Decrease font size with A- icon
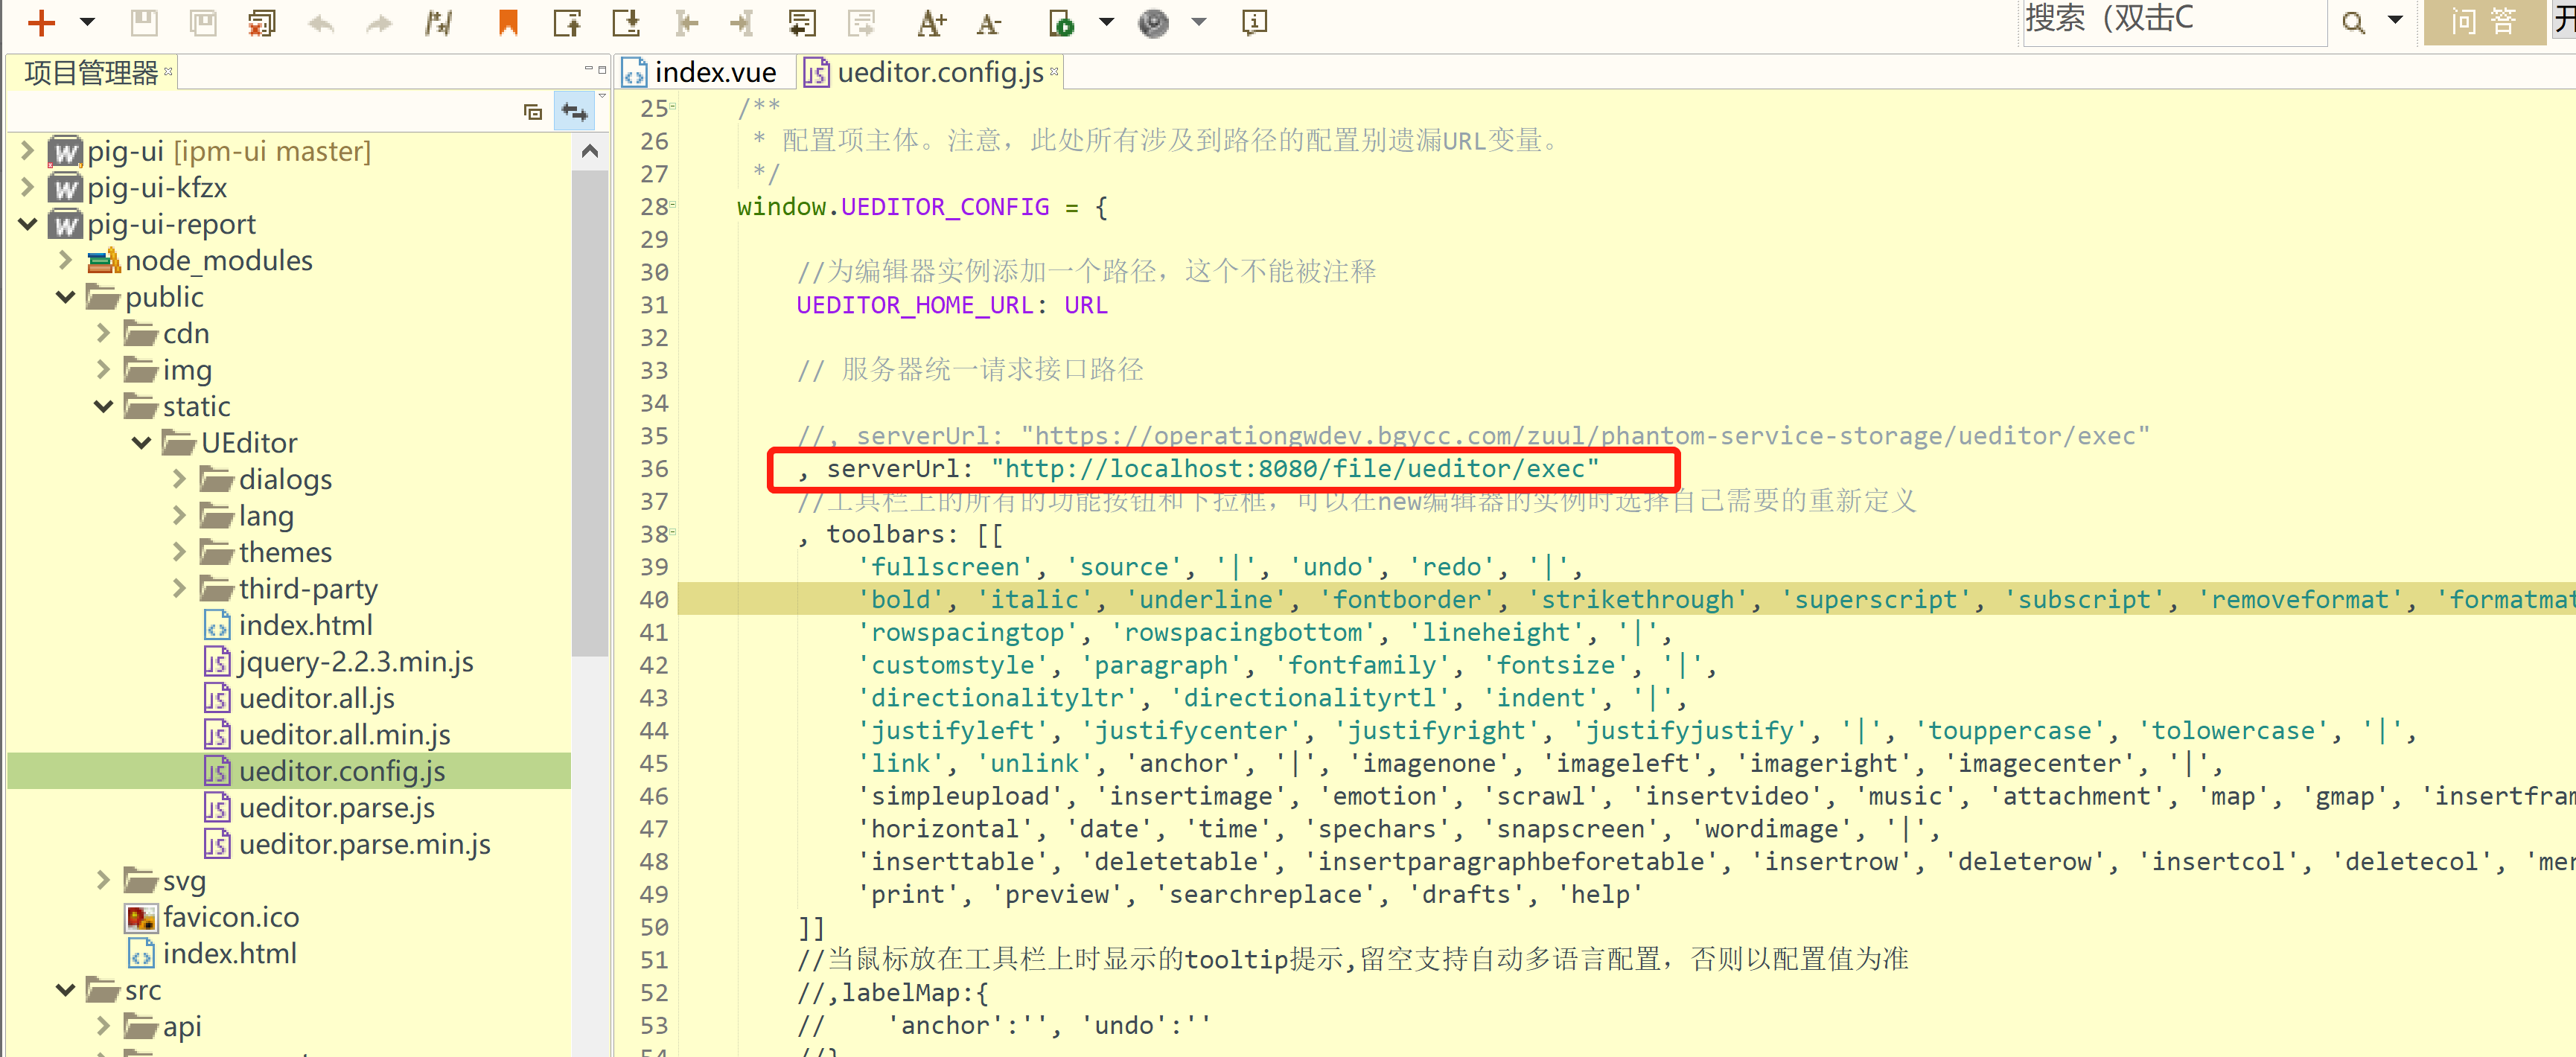Image resolution: width=2576 pixels, height=1057 pixels. pos(988,22)
